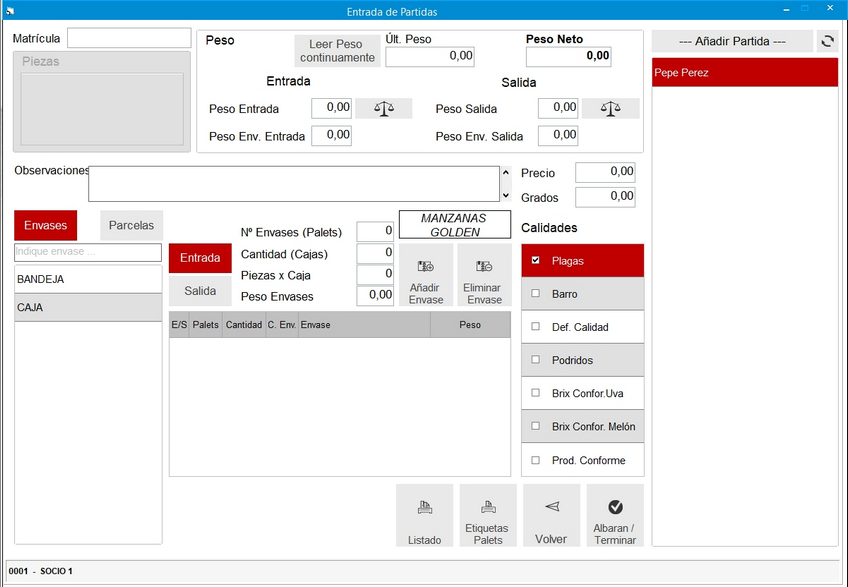Select the Entrada mode button
848x587 pixels.
coord(200,258)
